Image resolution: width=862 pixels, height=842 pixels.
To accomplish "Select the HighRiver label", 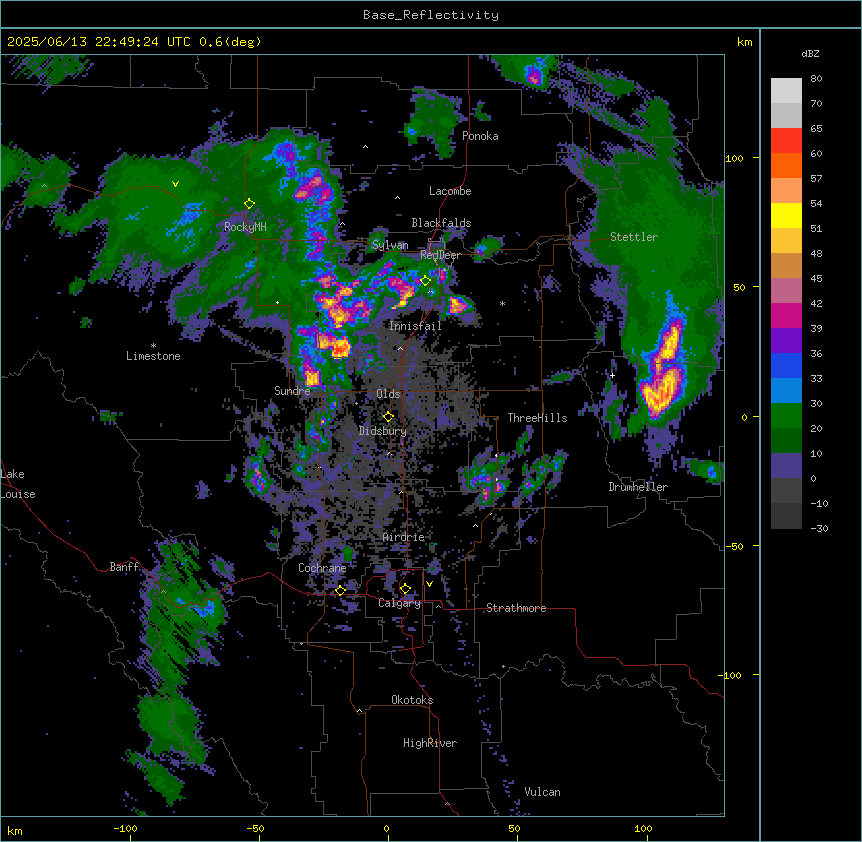I will click(x=430, y=743).
